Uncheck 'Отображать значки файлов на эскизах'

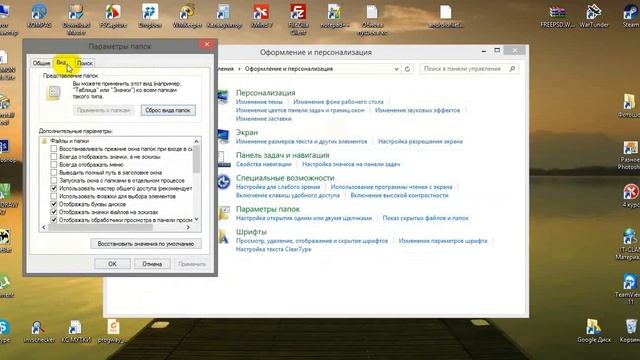[53, 212]
